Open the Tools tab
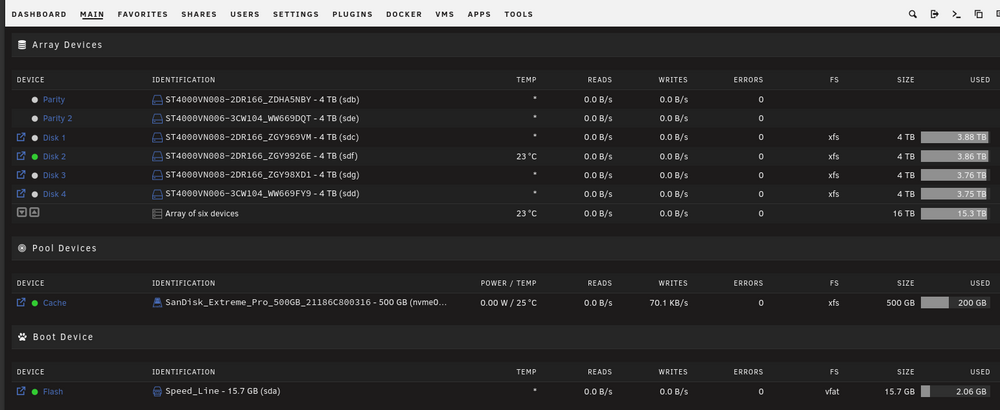The image size is (1000, 410). [x=518, y=14]
